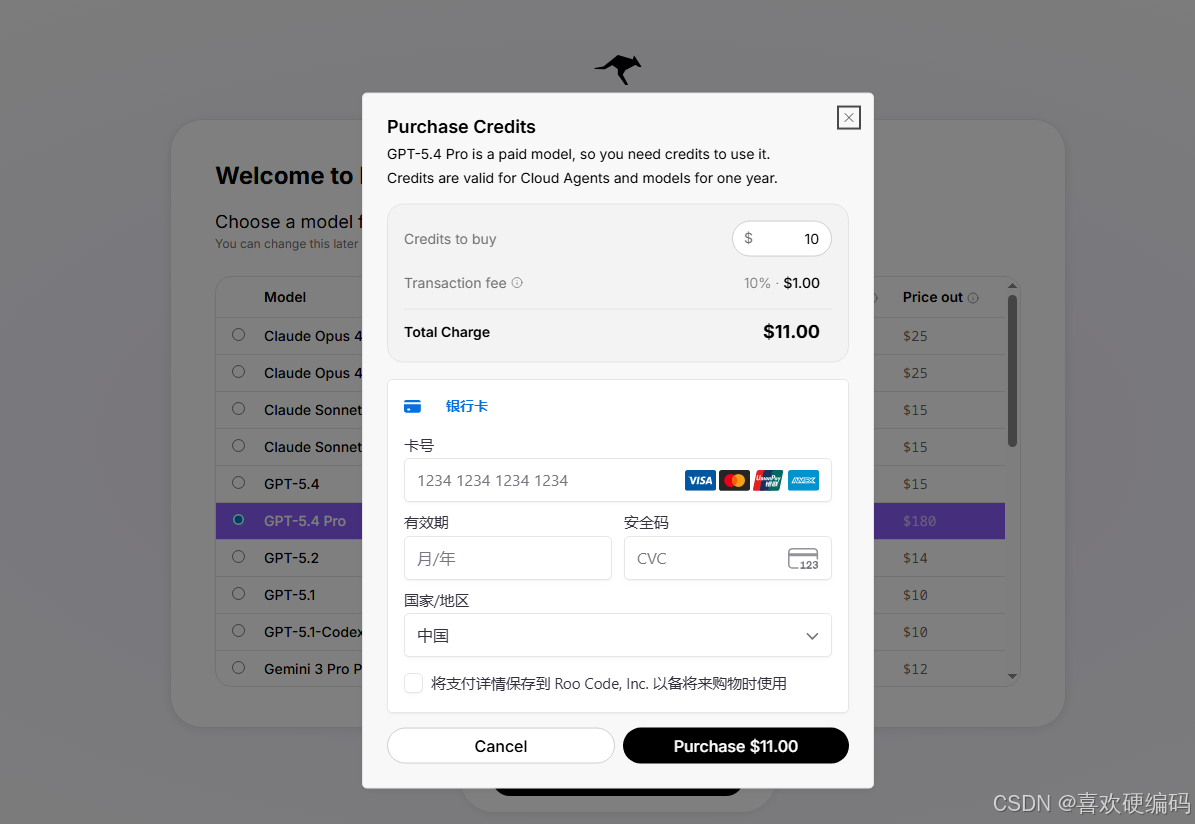Click the model list scroll down arrow

[x=1012, y=676]
